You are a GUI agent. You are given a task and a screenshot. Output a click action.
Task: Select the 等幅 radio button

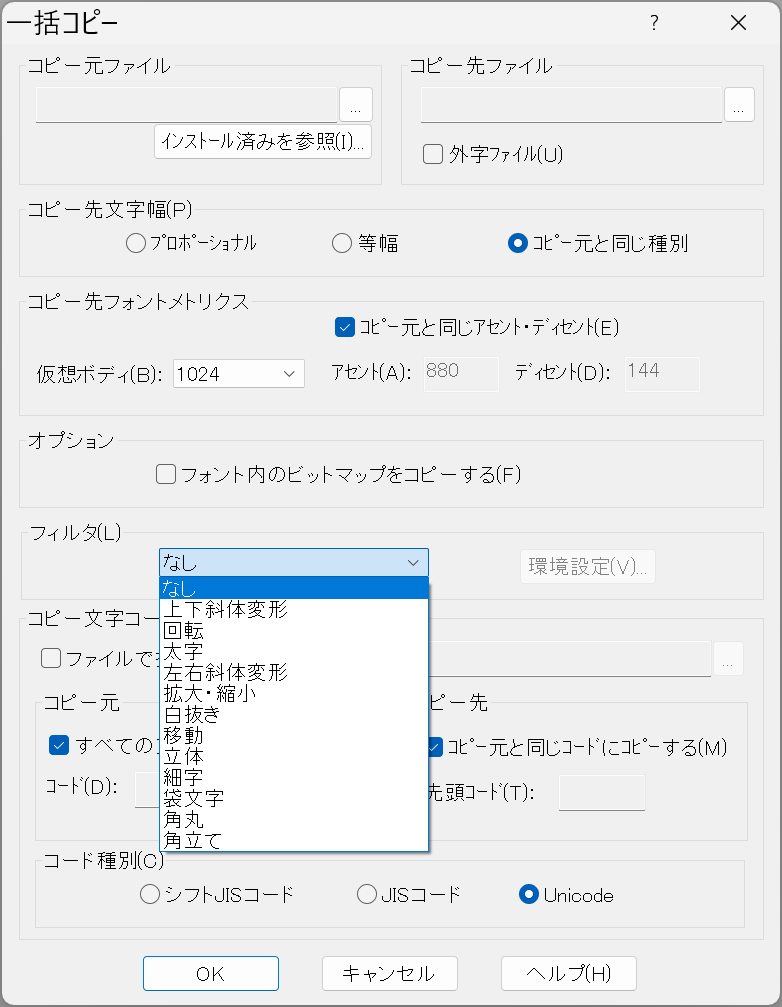341,243
